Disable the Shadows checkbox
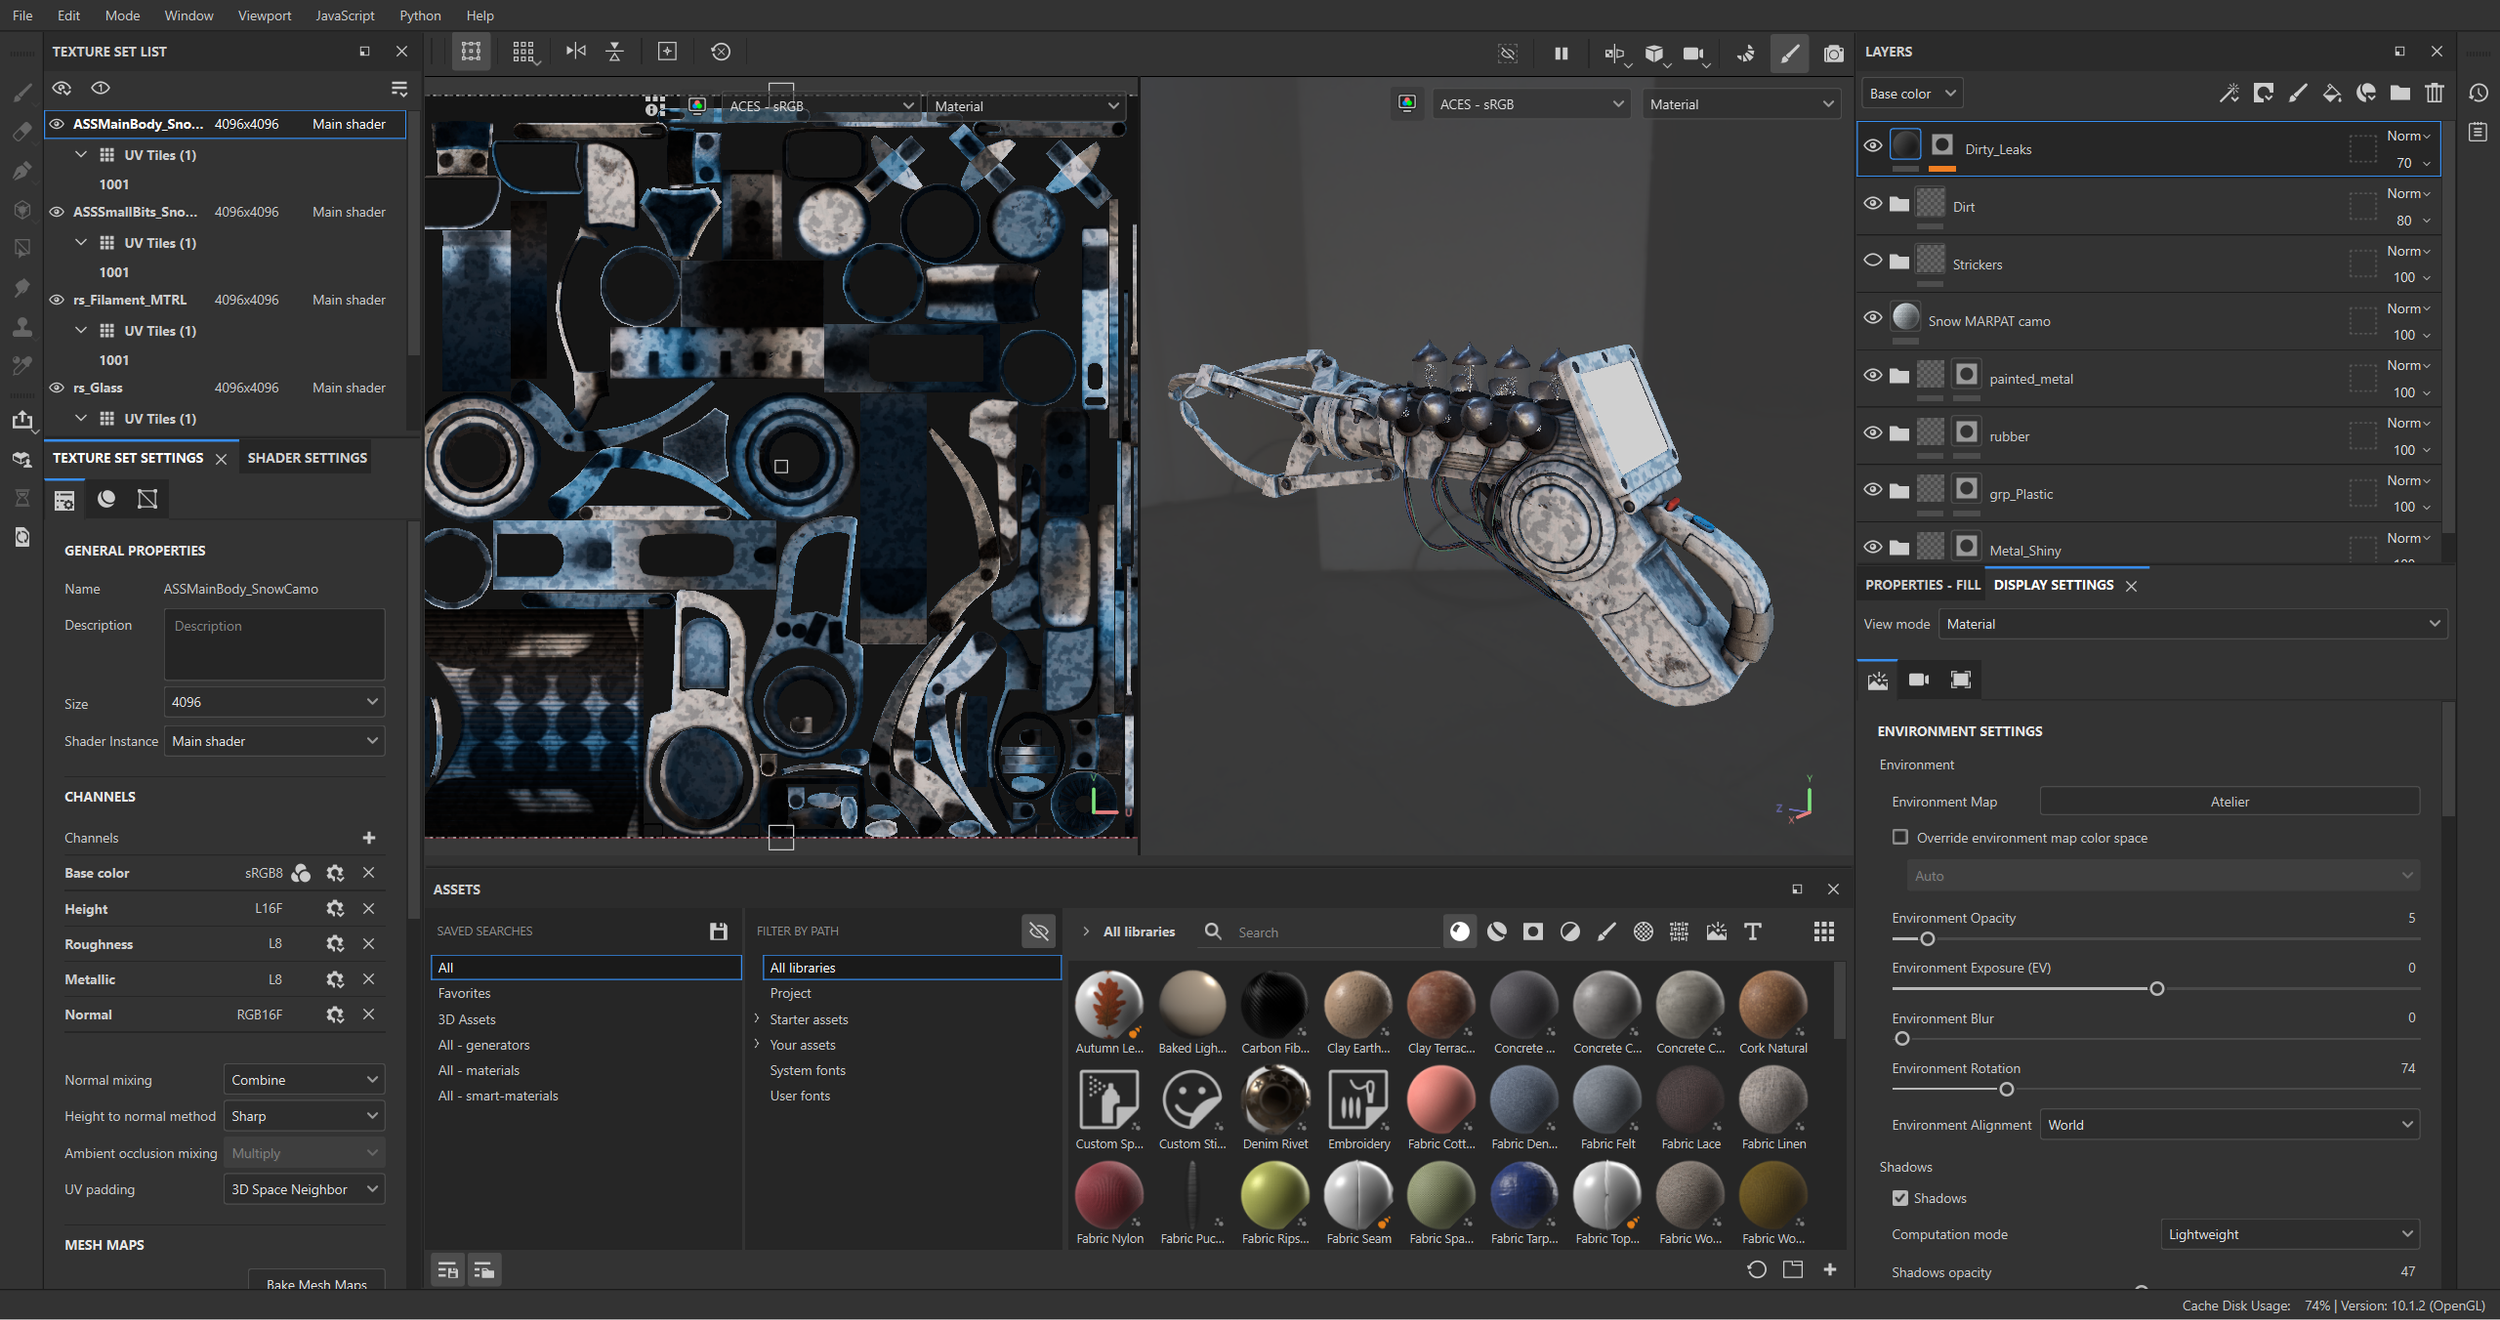This screenshot has width=2500, height=1320. coord(1900,1198)
